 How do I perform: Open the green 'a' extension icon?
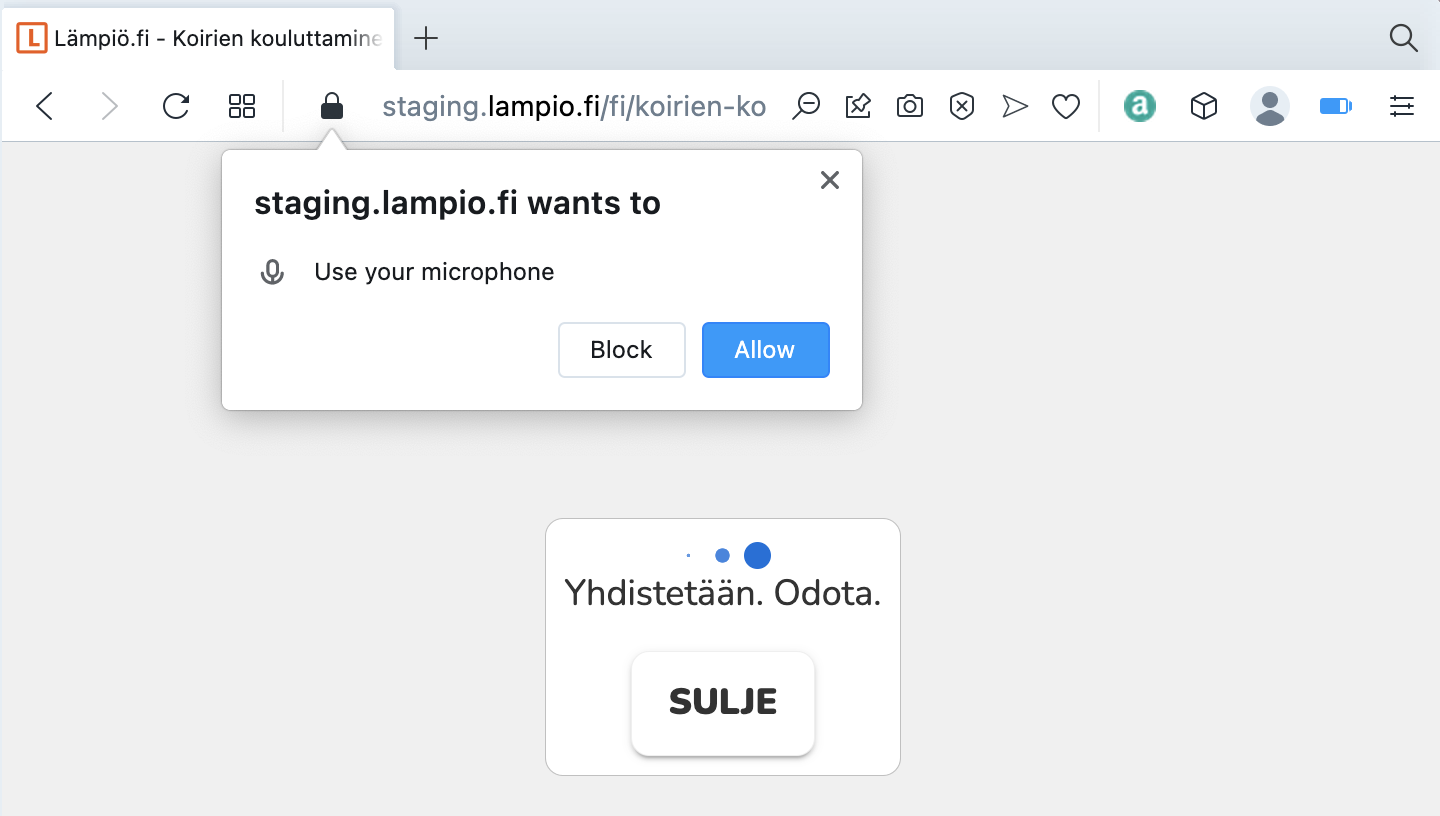click(x=1140, y=106)
